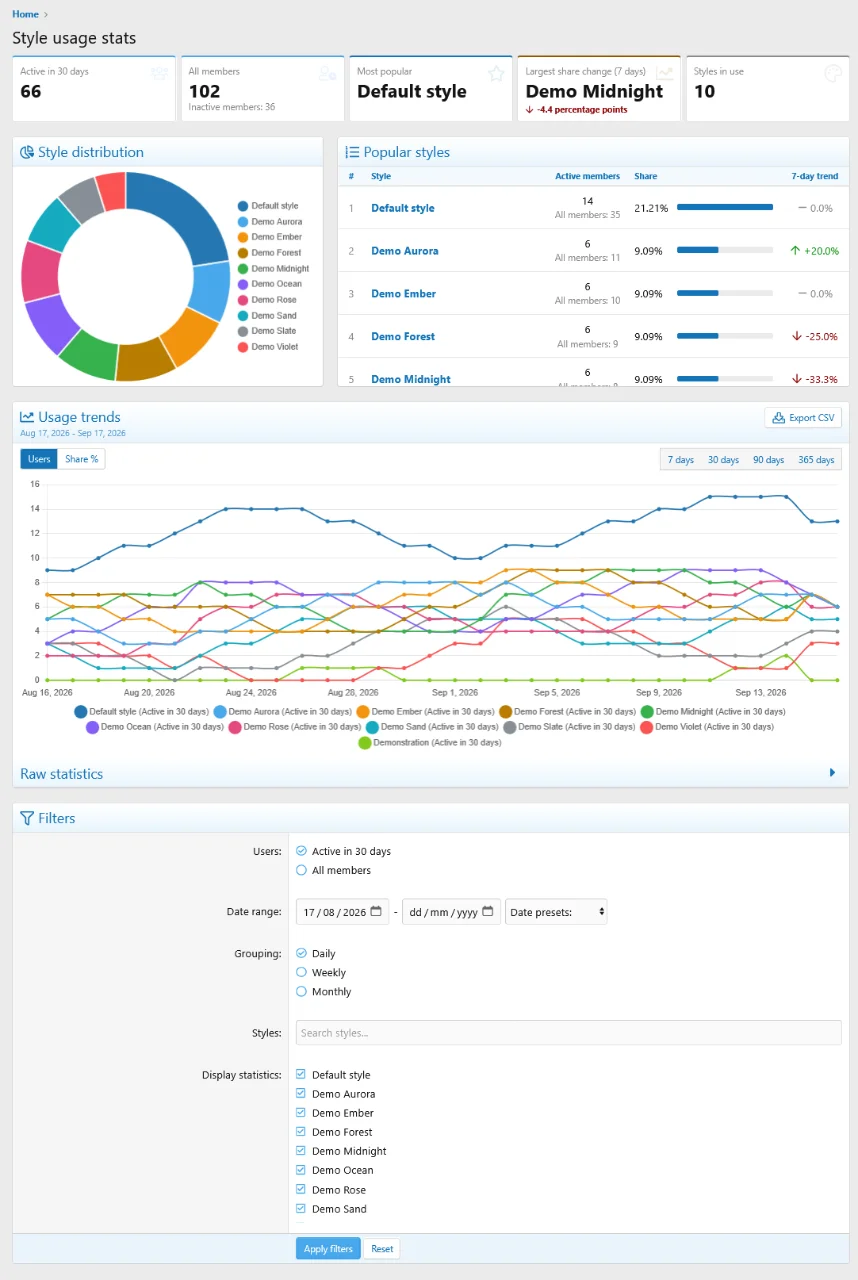Switch chart to Share % tab
858x1280 pixels.
[82, 459]
